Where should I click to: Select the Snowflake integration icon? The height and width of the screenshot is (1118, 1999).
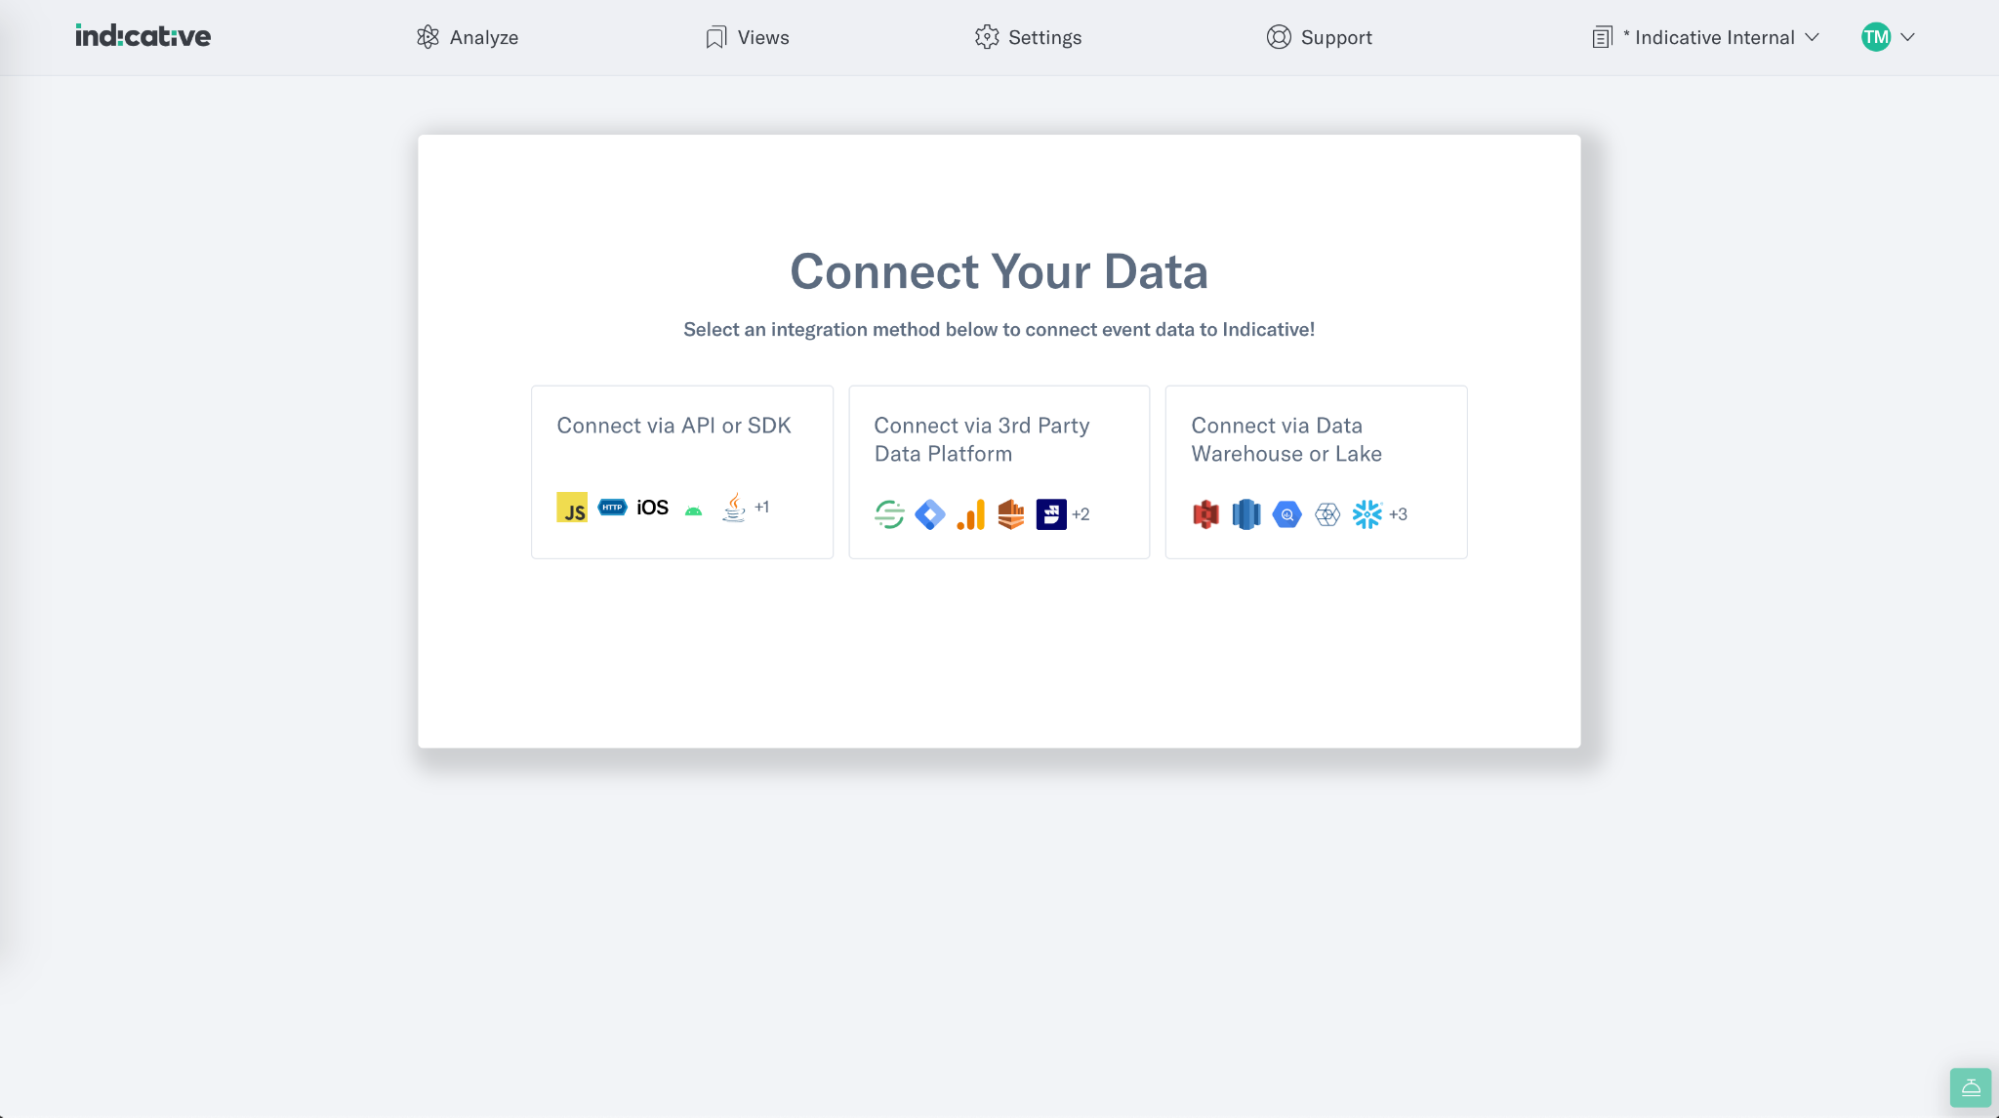tap(1365, 514)
